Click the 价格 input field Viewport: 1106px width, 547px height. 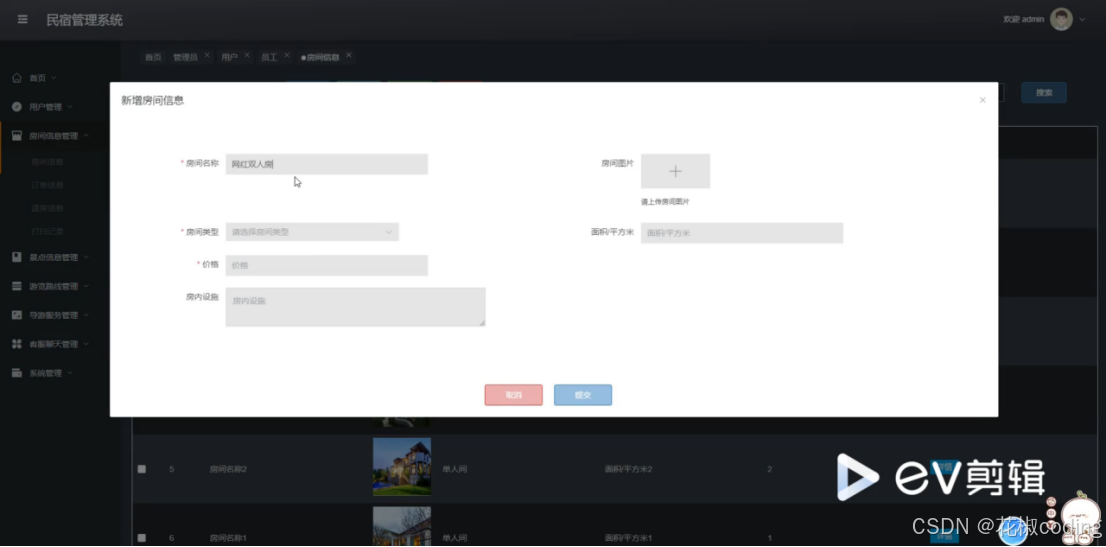pyautogui.click(x=327, y=265)
